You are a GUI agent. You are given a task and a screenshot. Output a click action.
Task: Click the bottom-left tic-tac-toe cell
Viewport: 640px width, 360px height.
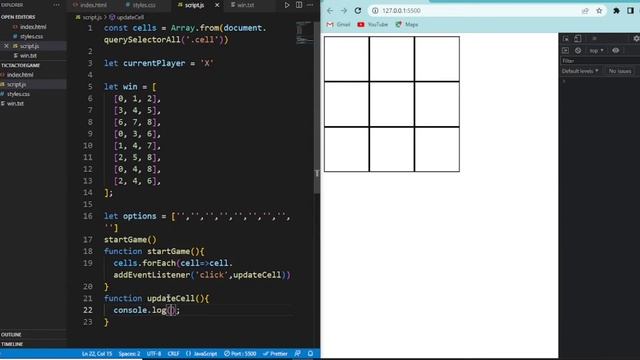tap(347, 149)
